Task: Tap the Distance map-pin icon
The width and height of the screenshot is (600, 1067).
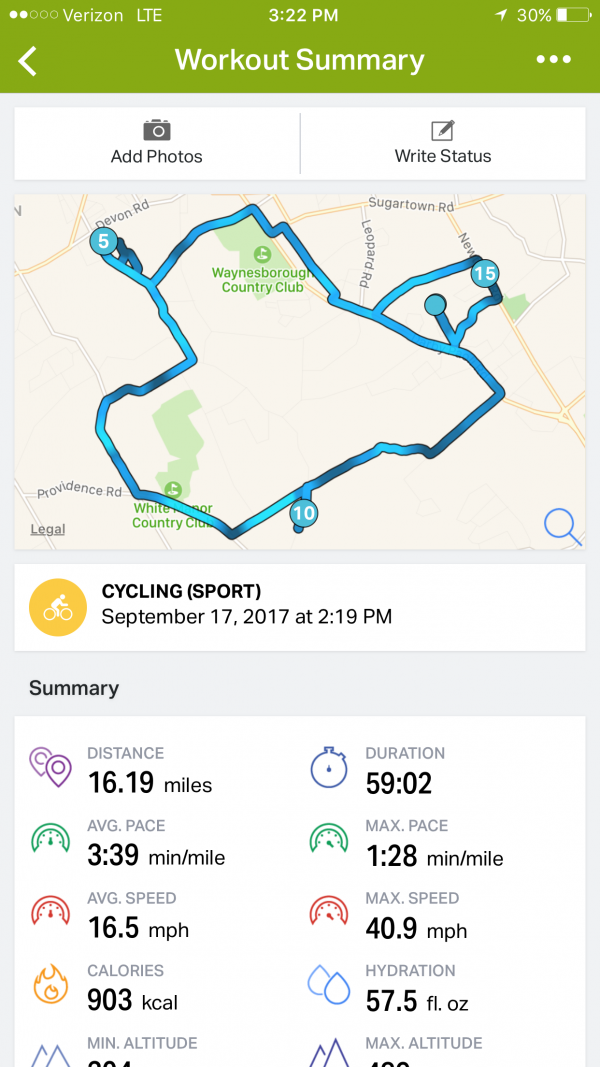Action: click(51, 769)
